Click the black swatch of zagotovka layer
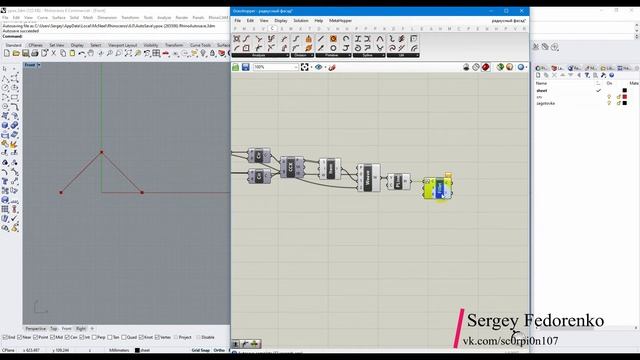 click(624, 103)
